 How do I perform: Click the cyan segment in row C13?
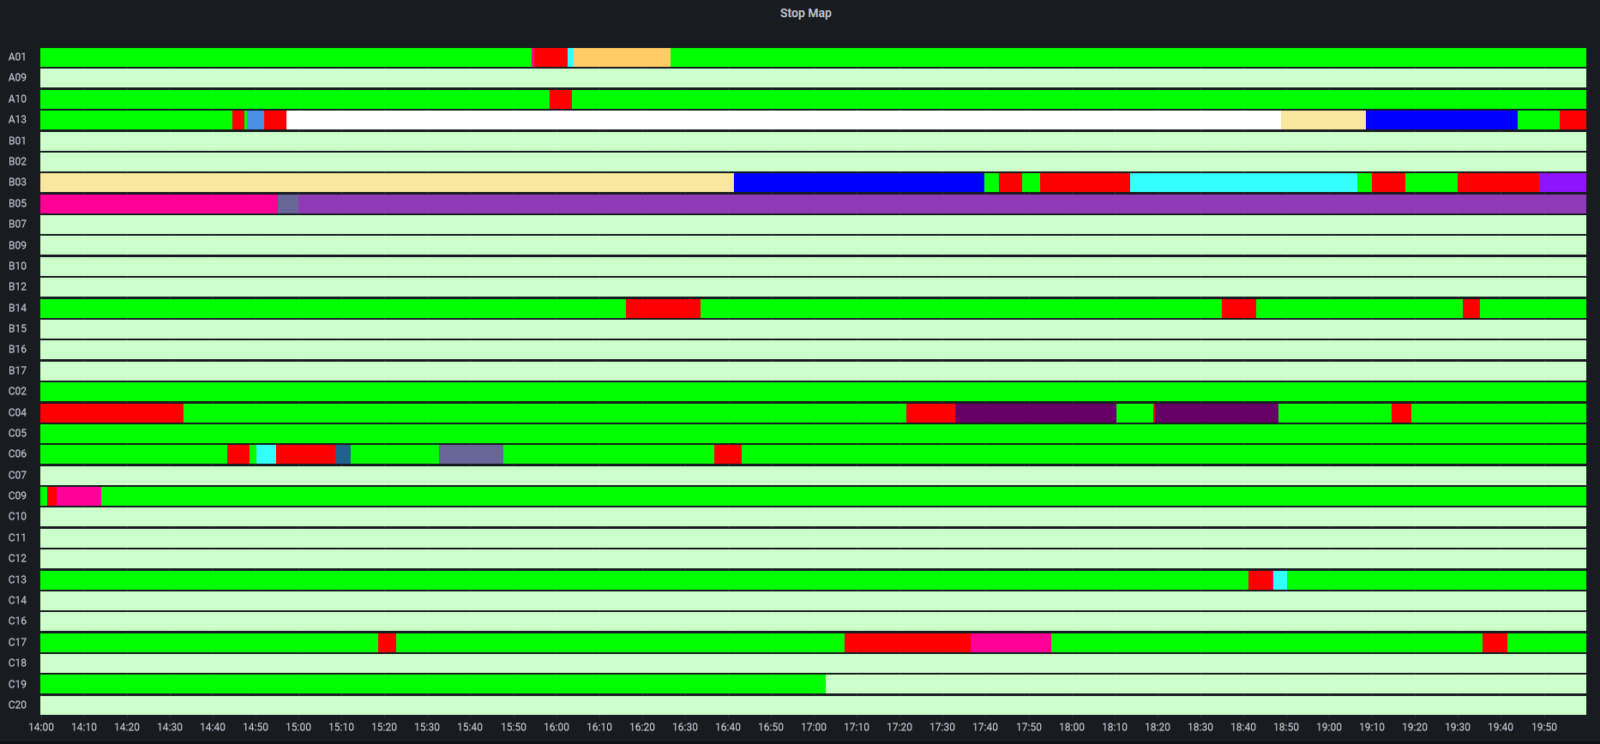click(1280, 580)
